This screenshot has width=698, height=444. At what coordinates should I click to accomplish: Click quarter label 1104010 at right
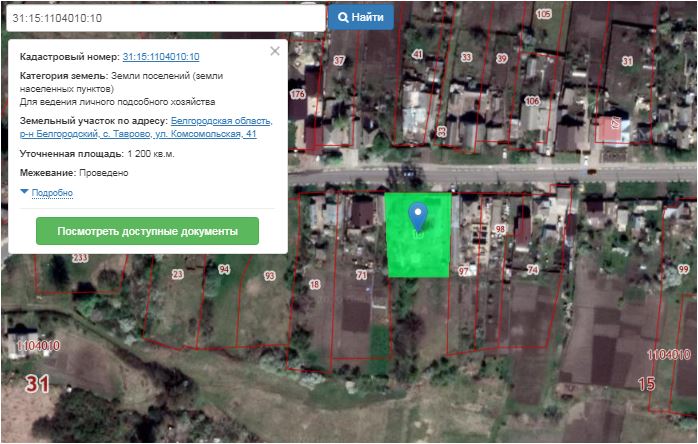[669, 354]
